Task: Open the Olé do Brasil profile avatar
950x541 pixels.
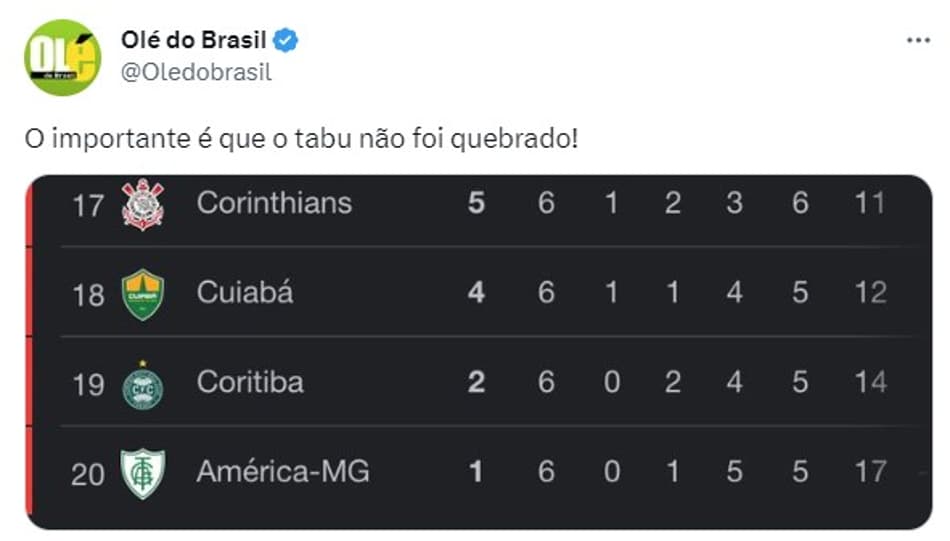Action: (x=62, y=58)
